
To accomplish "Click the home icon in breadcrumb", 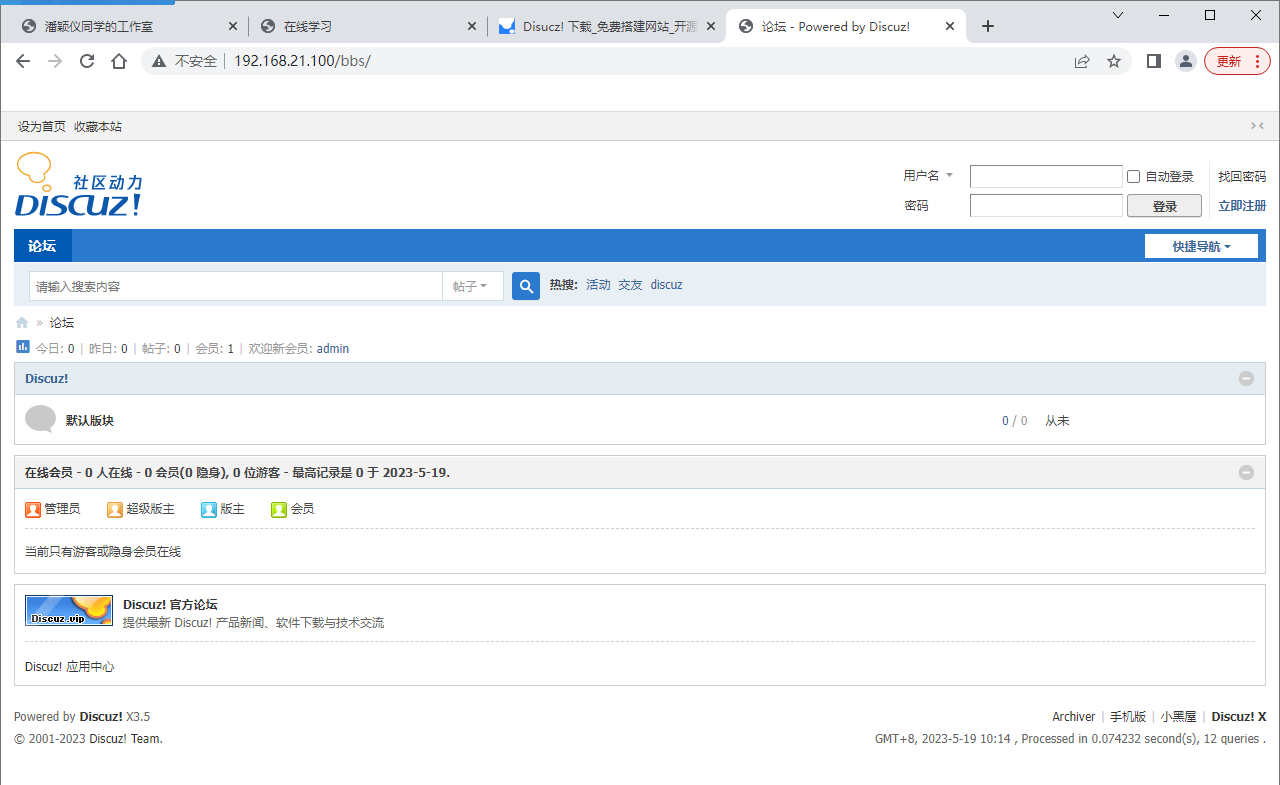I will [22, 323].
